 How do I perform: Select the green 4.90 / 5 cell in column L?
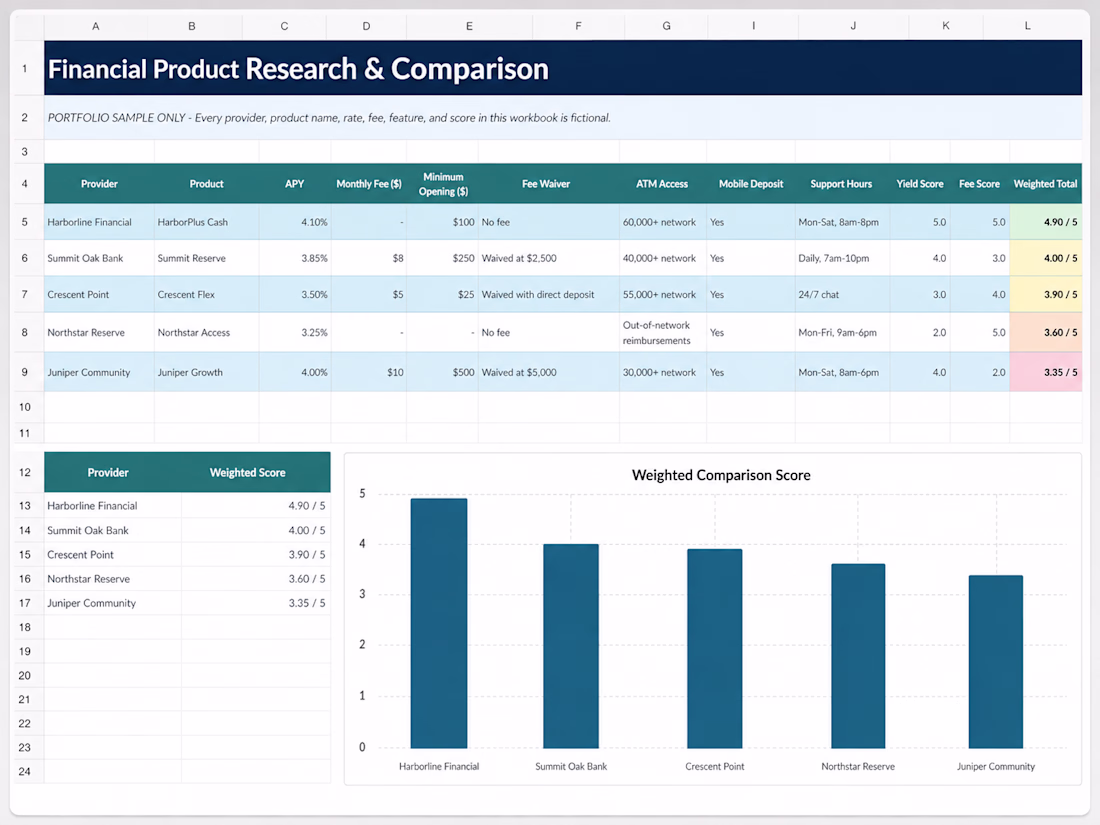pyautogui.click(x=1045, y=222)
